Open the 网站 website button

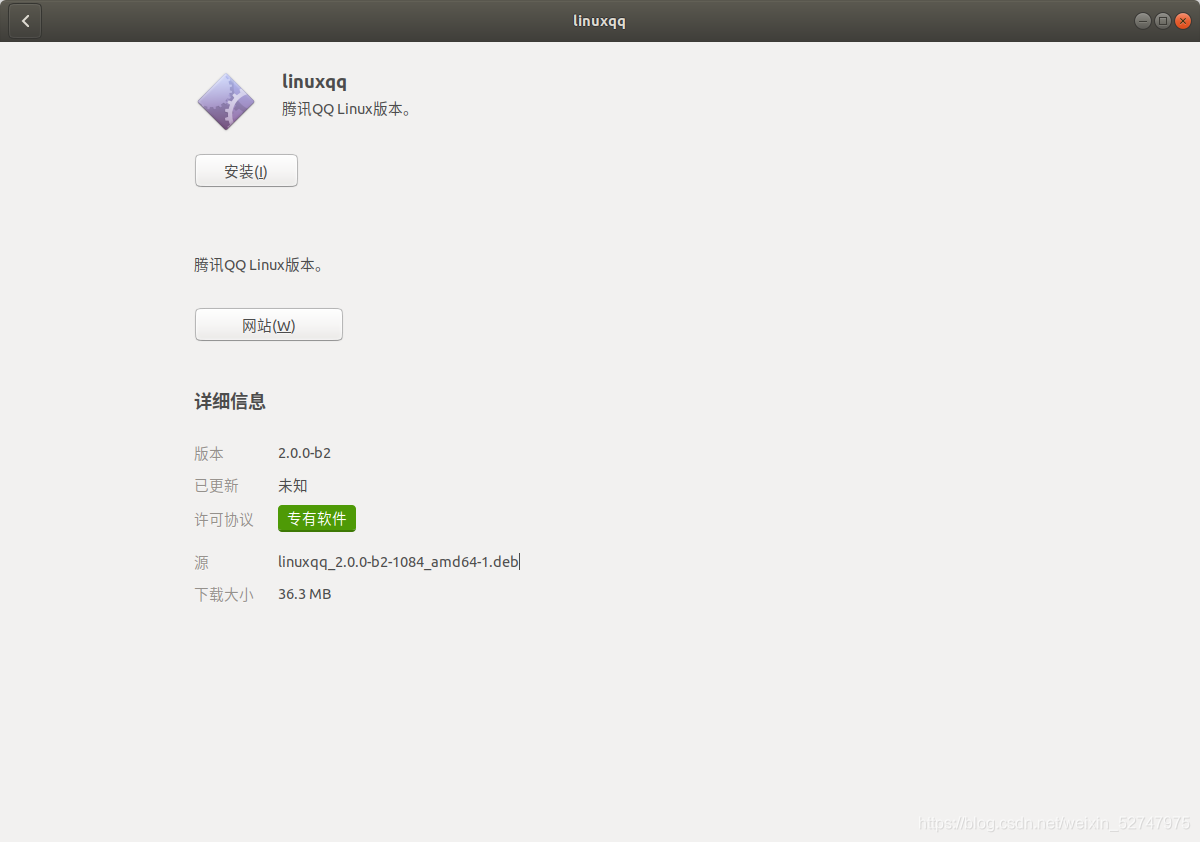[269, 325]
